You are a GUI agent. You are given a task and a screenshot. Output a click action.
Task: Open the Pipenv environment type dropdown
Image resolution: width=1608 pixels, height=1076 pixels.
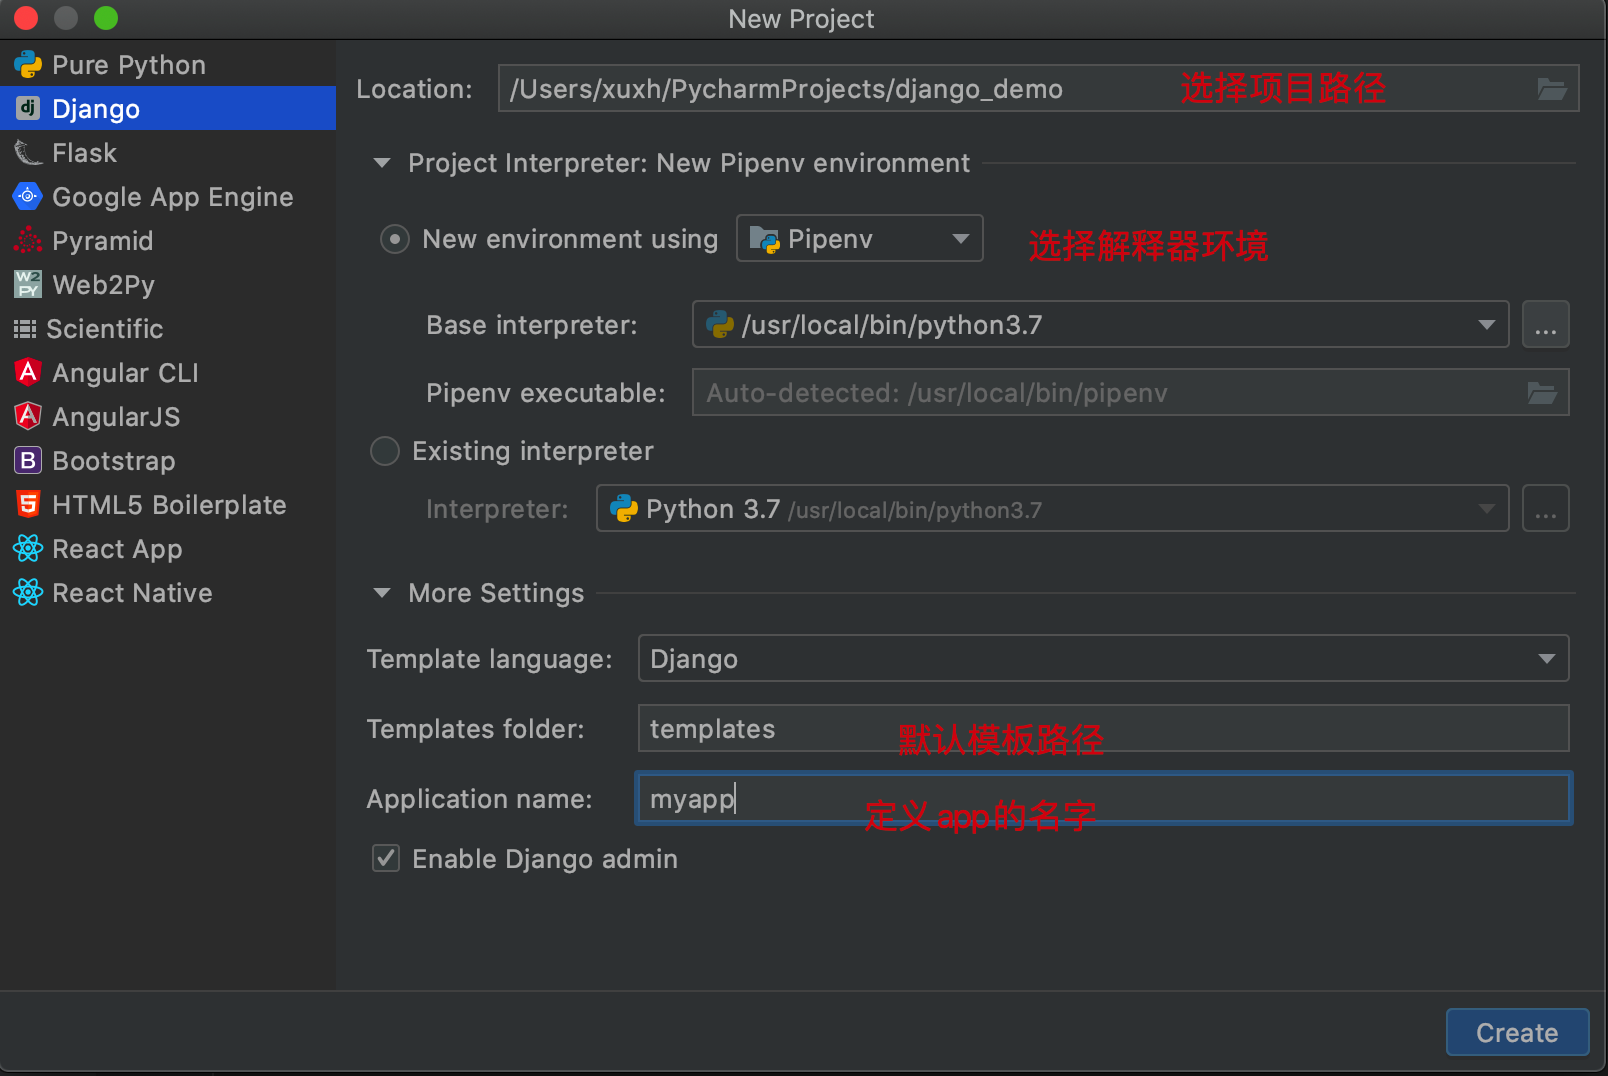pos(860,238)
